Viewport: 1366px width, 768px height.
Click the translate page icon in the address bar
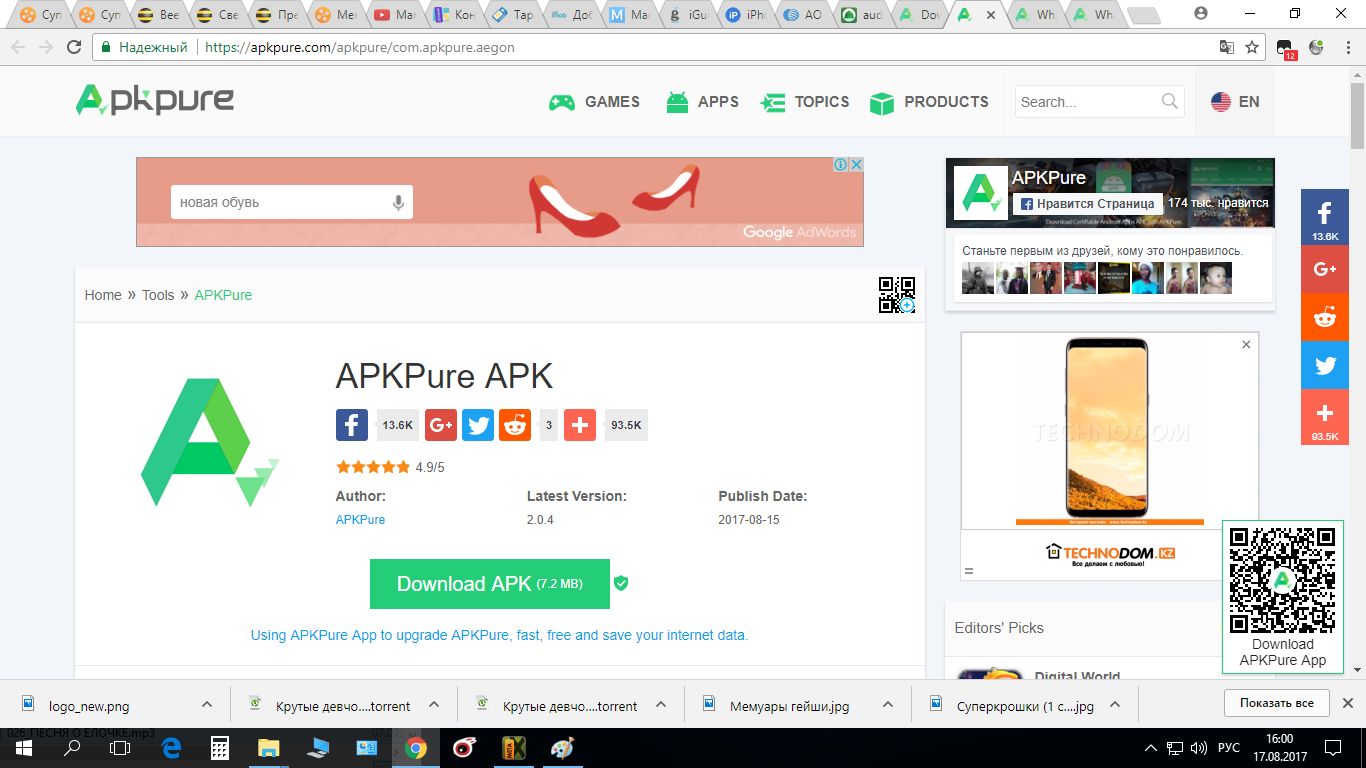point(1226,47)
